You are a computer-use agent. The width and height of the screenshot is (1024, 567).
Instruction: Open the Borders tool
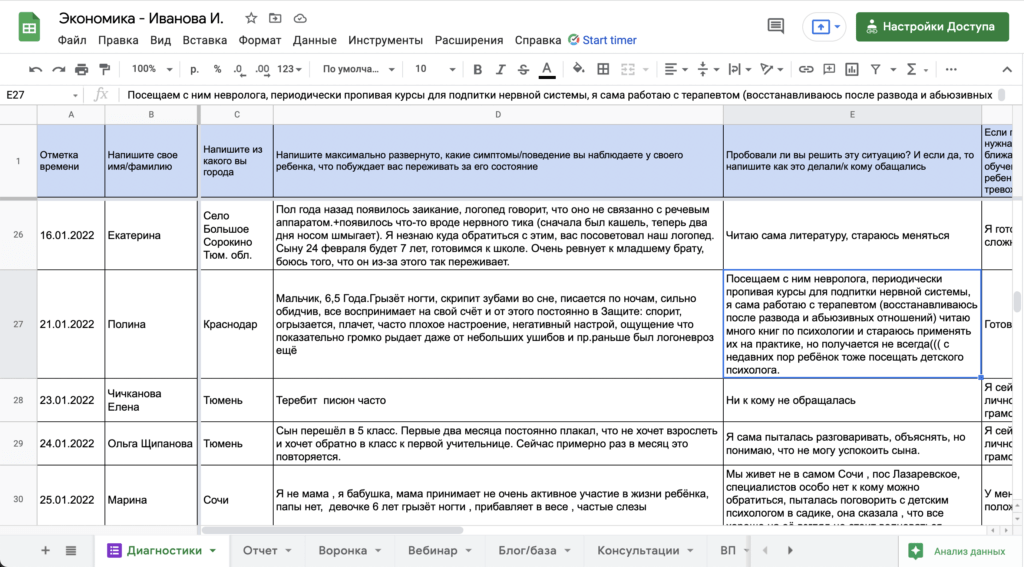click(603, 69)
